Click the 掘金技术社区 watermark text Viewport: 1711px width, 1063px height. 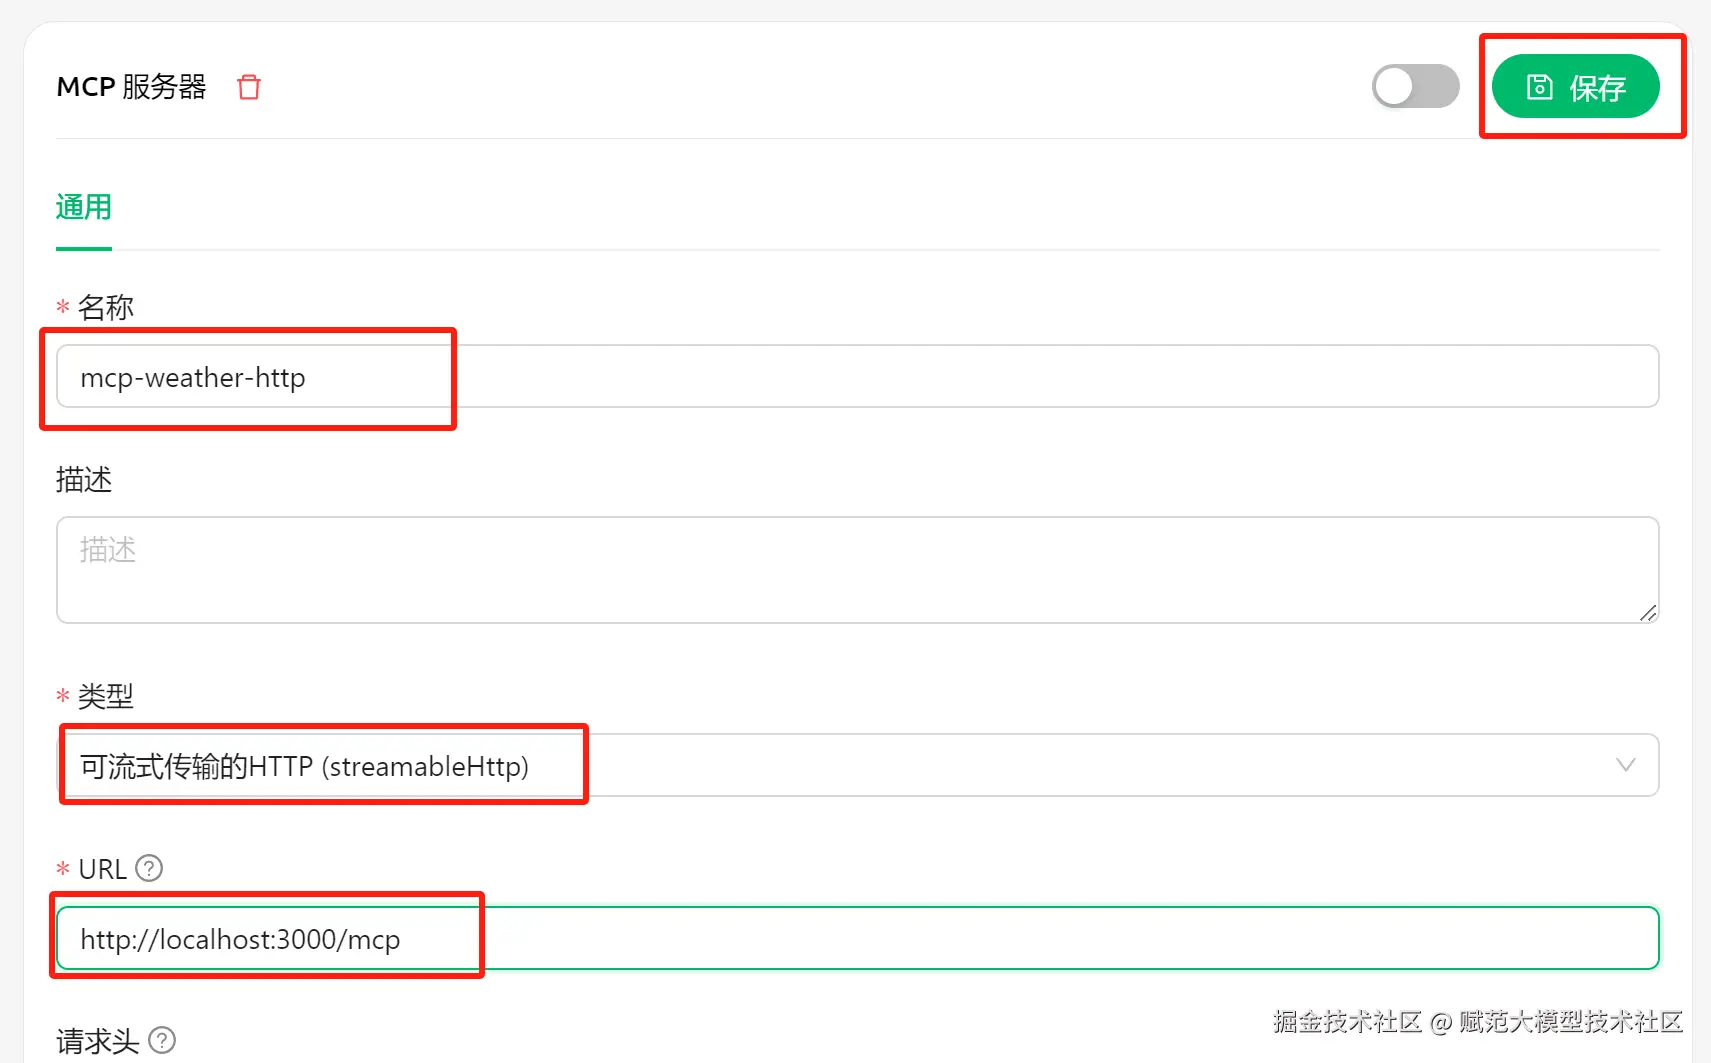pos(1346,1021)
